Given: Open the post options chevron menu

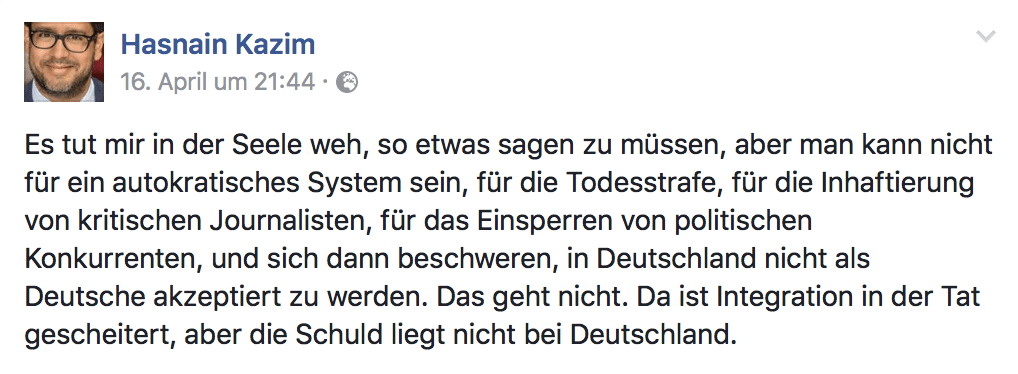Looking at the screenshot, I should (x=986, y=36).
